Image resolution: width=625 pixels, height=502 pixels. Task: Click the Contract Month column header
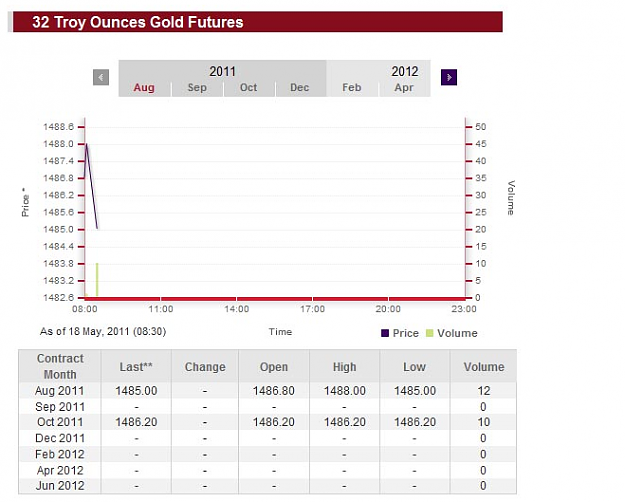[x=60, y=366]
